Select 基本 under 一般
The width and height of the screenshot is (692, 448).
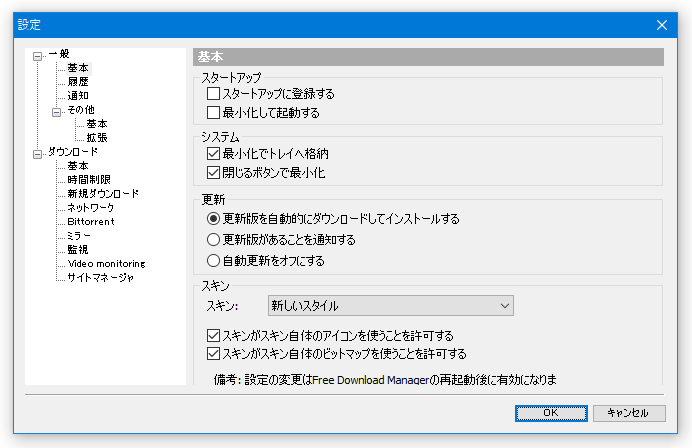pyautogui.click(x=78, y=68)
